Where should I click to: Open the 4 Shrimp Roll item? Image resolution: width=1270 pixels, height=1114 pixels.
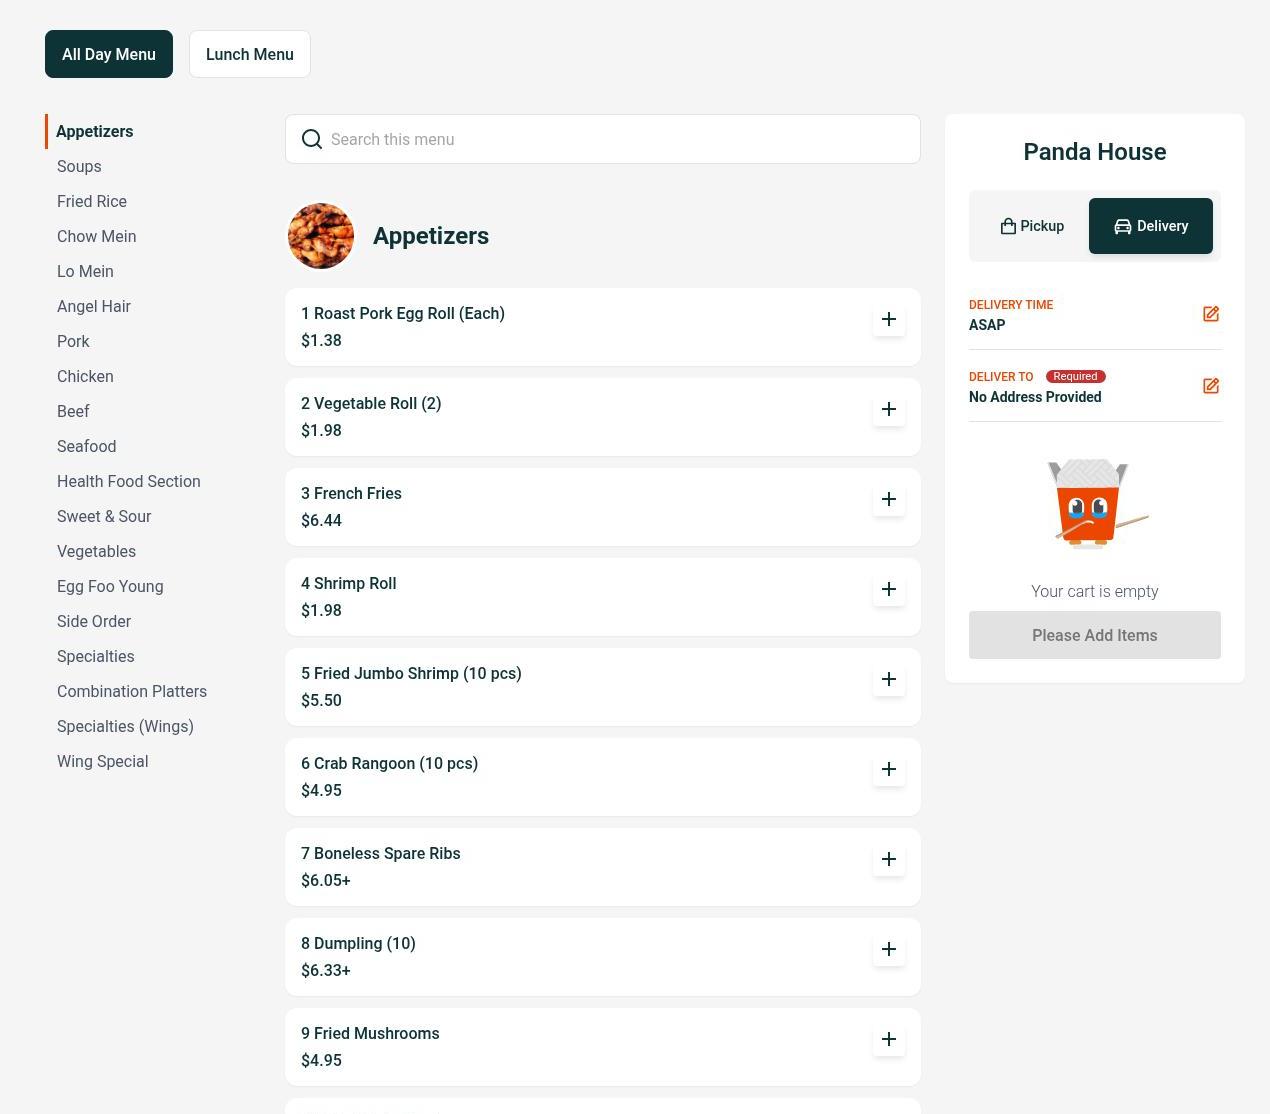603,597
